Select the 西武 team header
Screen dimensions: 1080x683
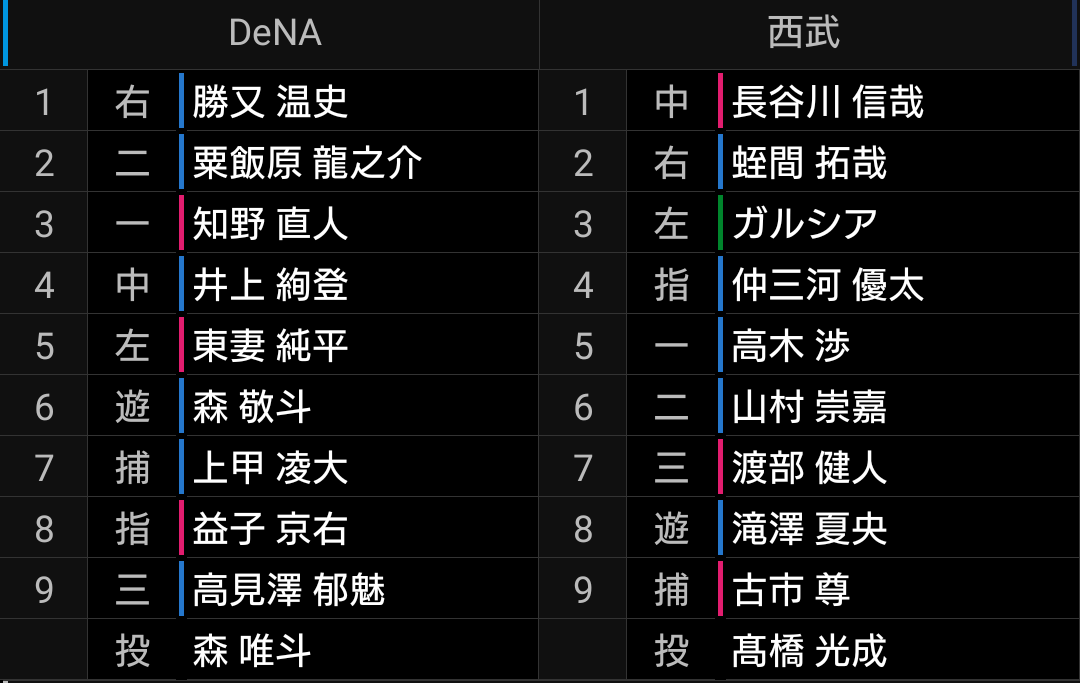point(803,32)
